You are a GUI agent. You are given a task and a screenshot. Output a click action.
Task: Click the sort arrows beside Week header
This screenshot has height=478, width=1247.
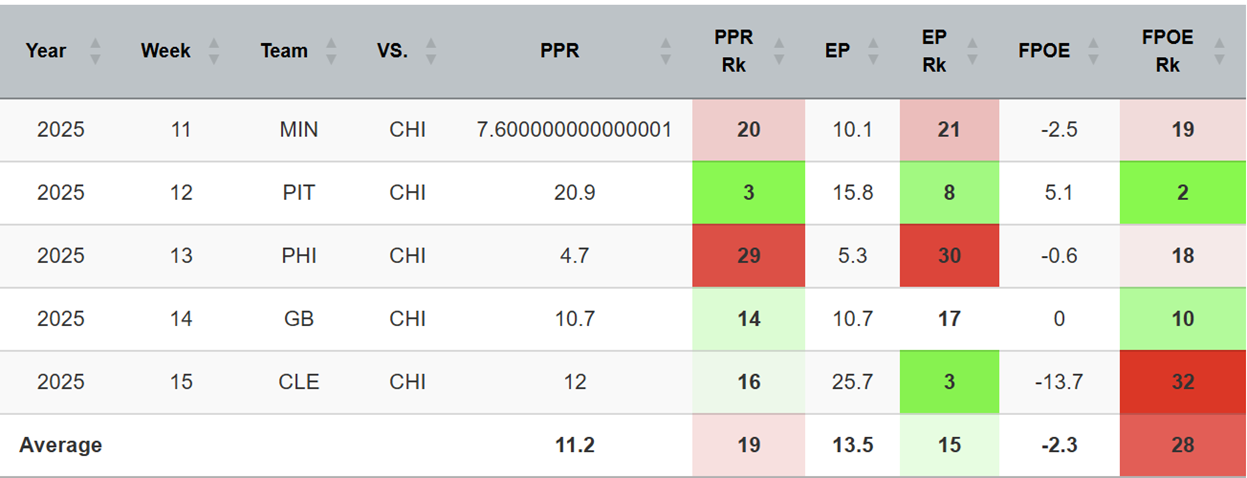pos(212,51)
